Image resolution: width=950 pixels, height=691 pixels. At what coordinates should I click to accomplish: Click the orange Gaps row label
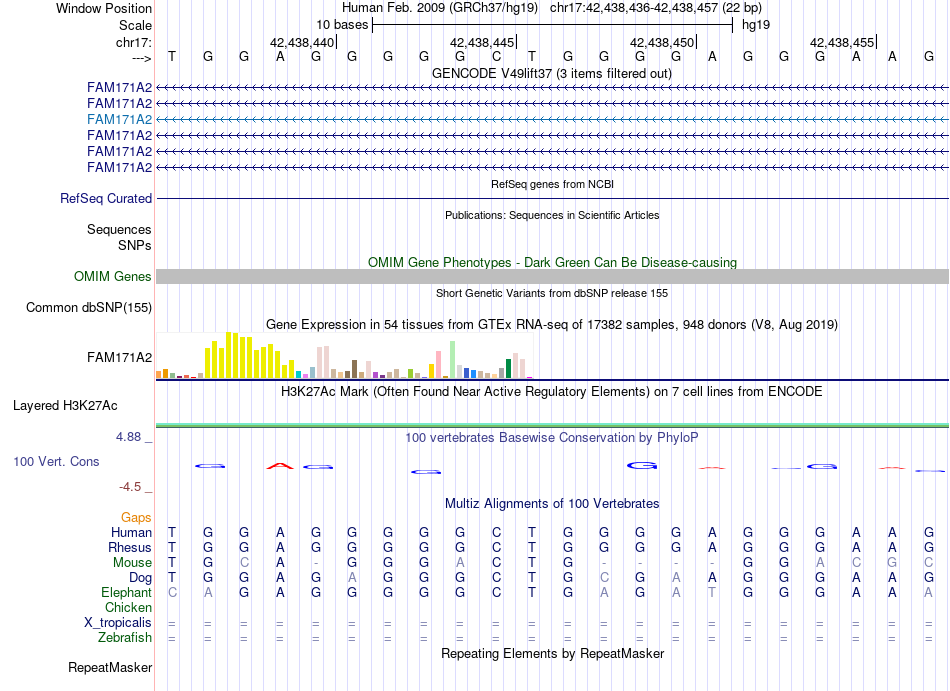click(x=136, y=517)
